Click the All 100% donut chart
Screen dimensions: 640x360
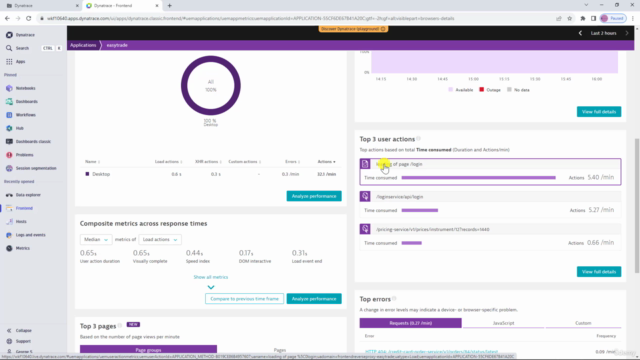(x=211, y=86)
